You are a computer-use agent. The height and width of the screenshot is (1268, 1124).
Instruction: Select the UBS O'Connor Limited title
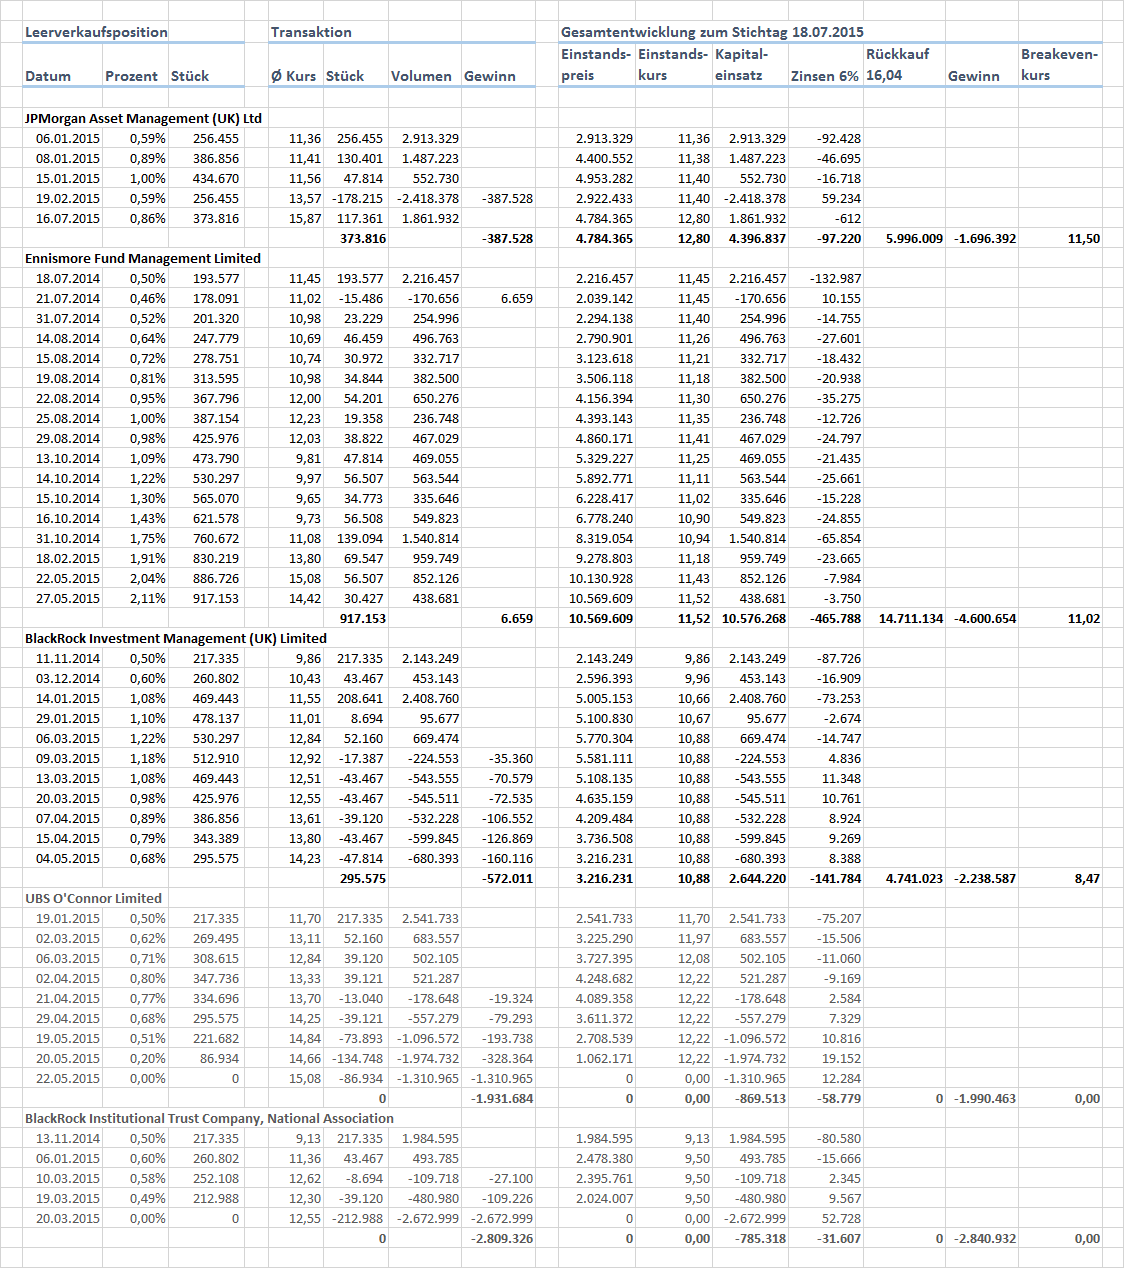[93, 898]
